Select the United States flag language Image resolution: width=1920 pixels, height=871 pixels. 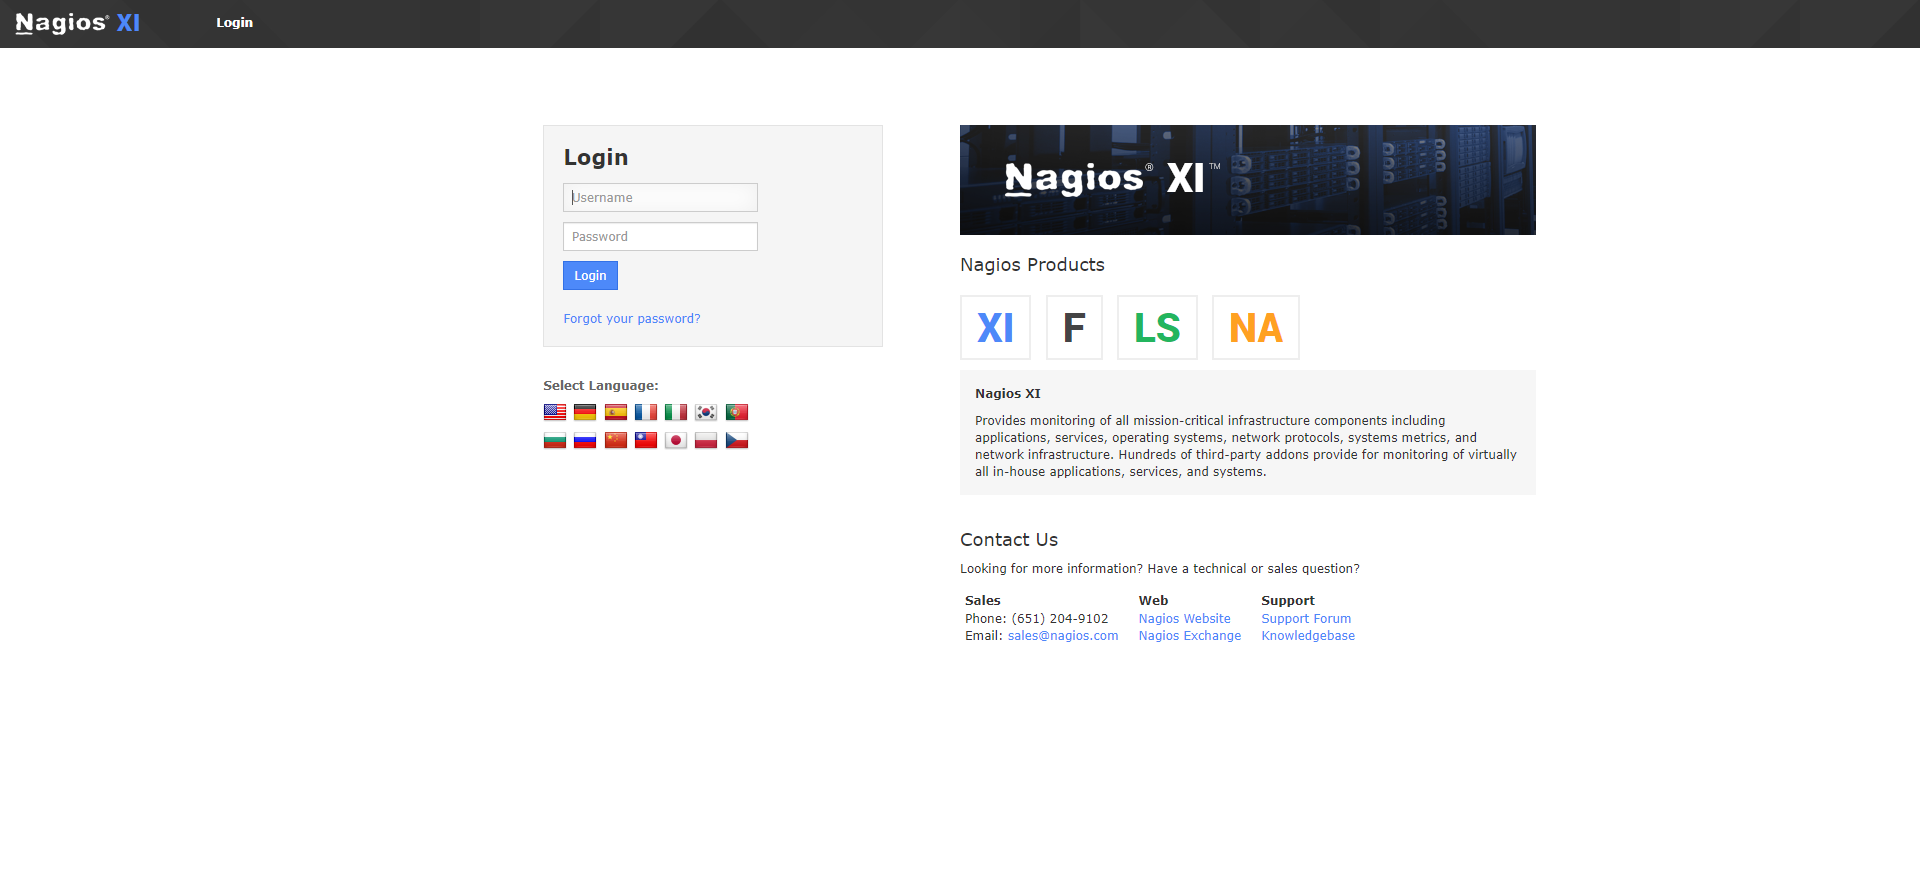click(x=555, y=412)
